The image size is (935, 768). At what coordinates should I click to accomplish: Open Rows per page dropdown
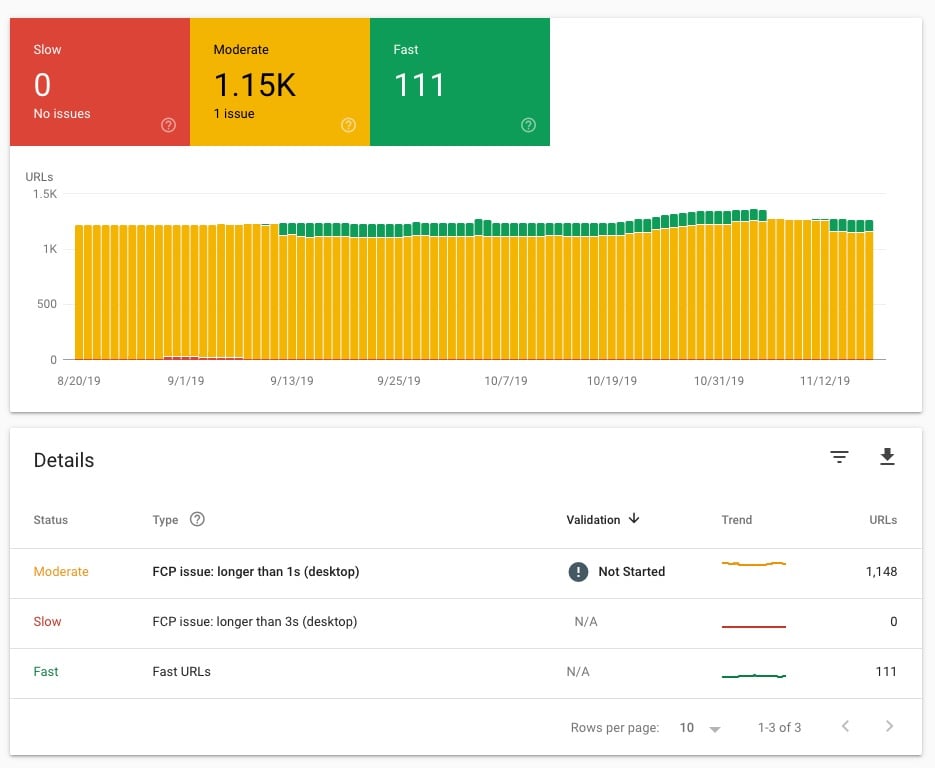click(700, 727)
